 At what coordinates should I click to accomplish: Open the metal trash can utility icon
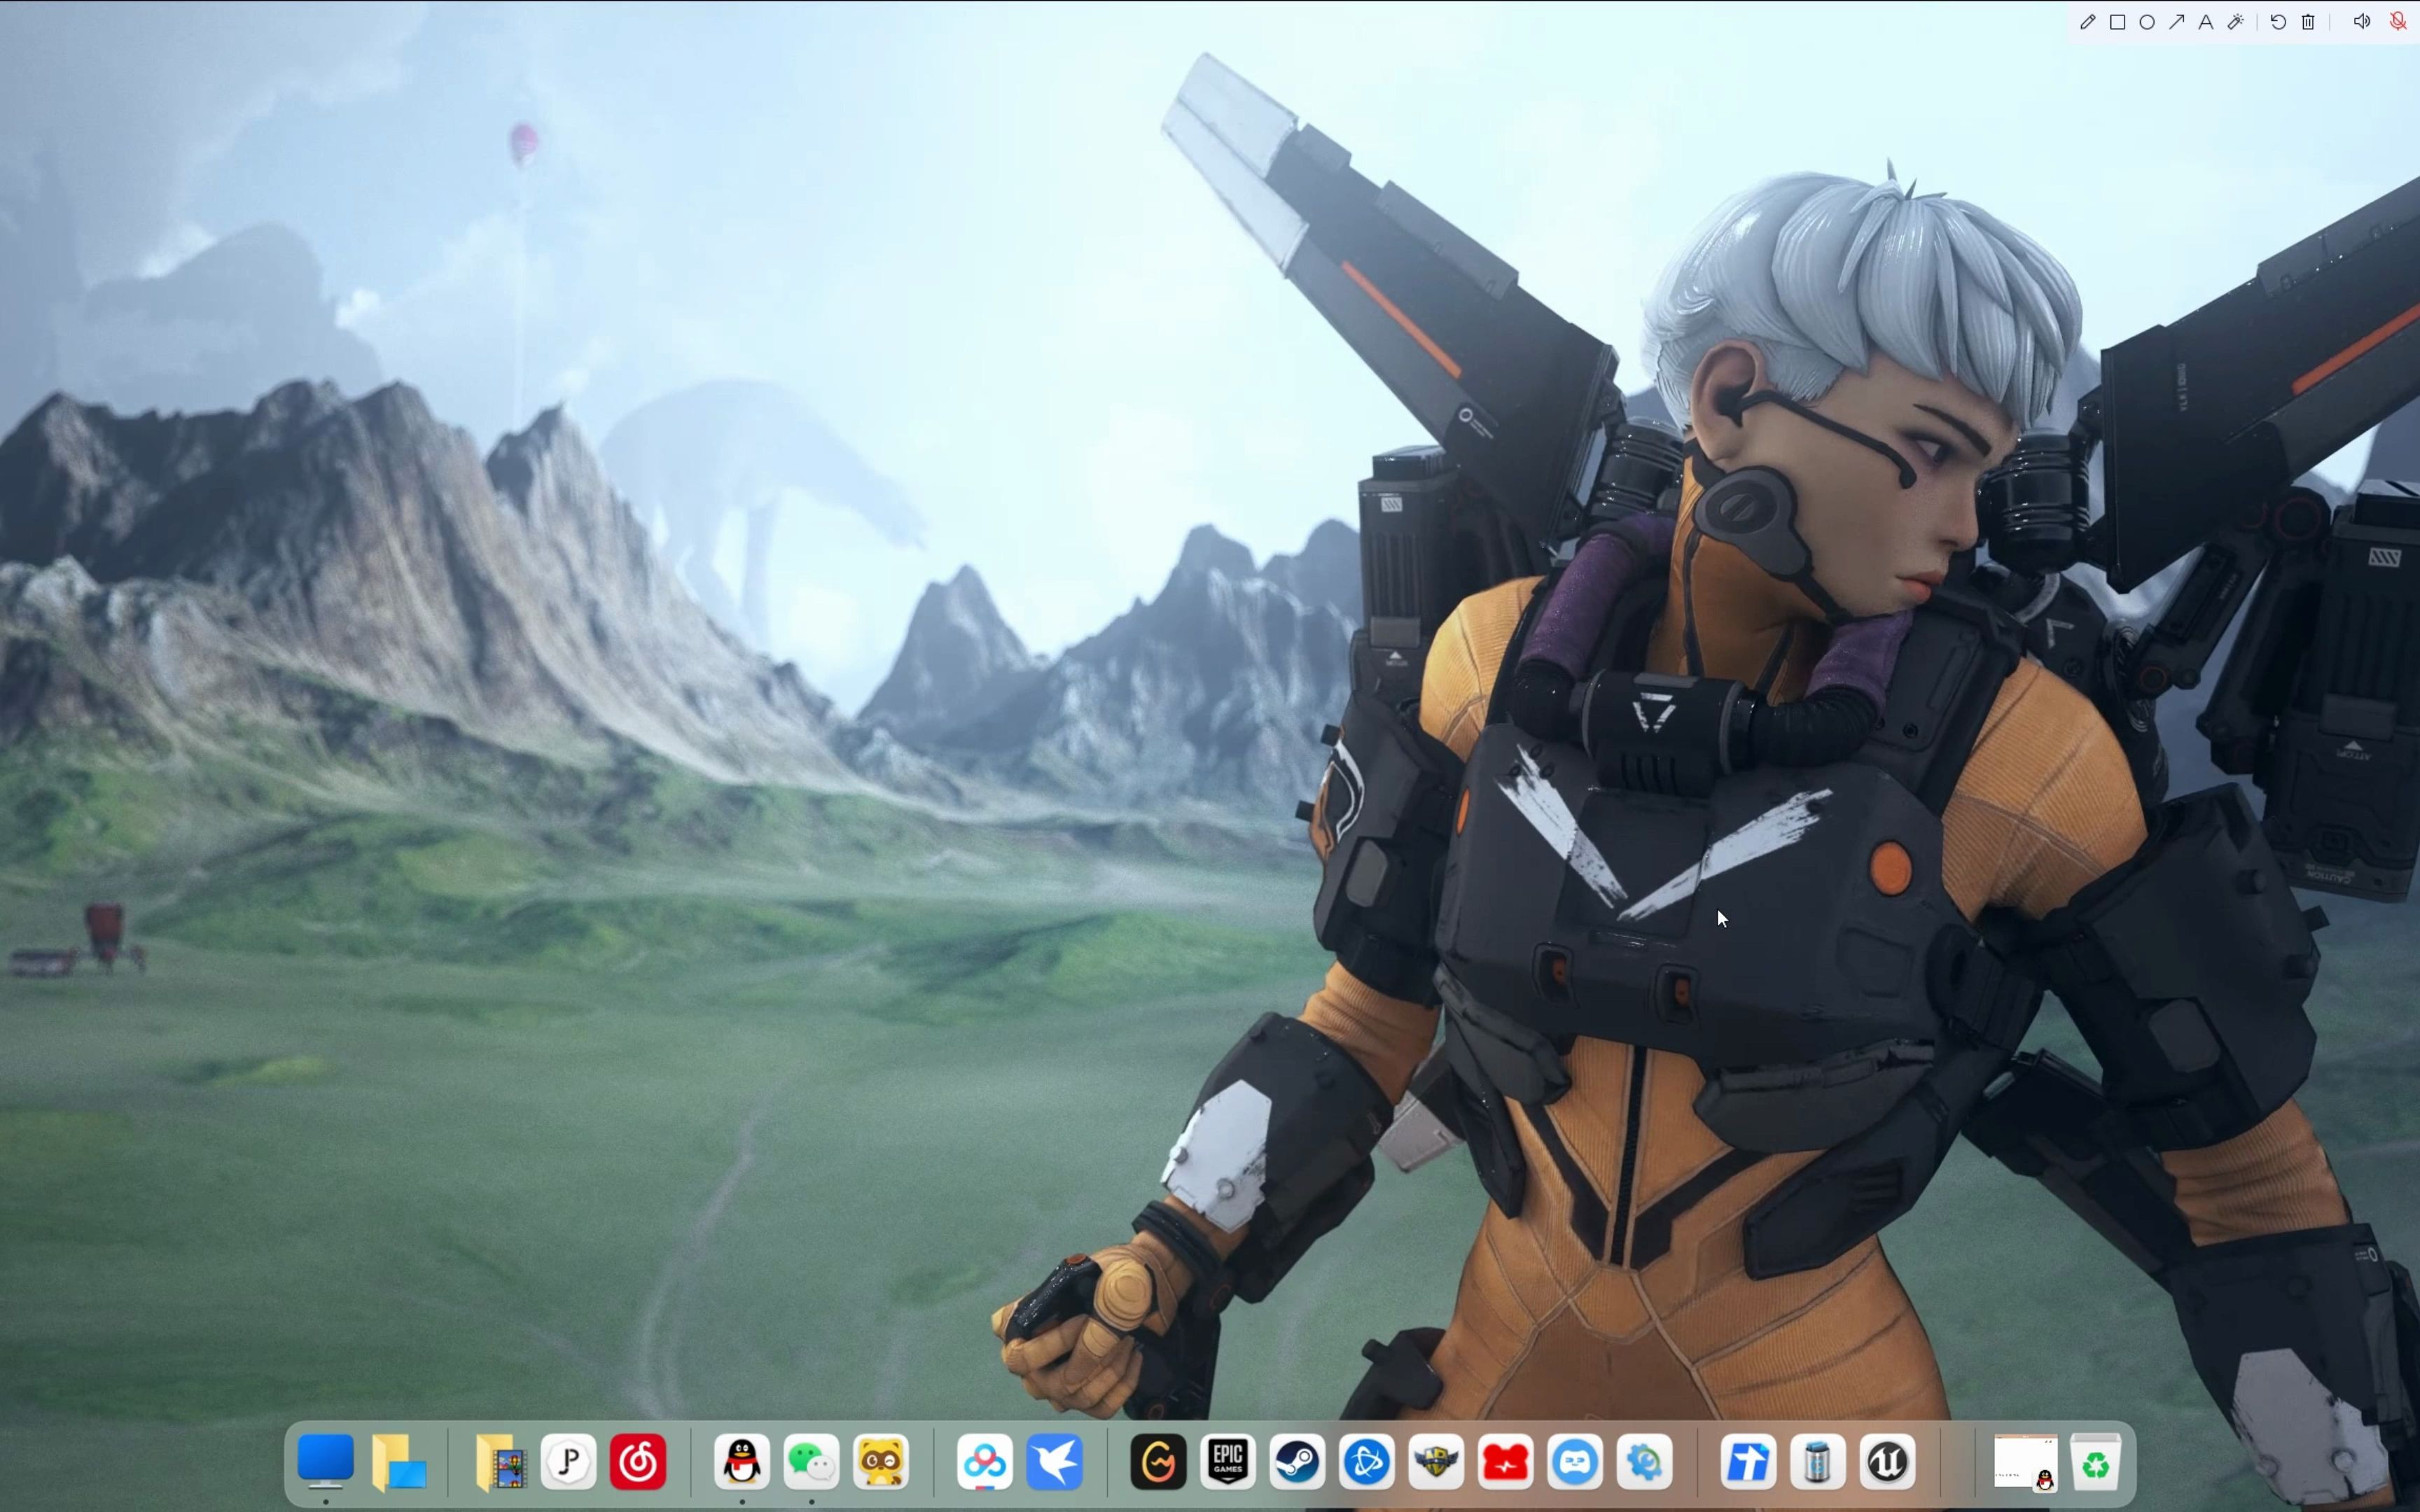click(1818, 1462)
